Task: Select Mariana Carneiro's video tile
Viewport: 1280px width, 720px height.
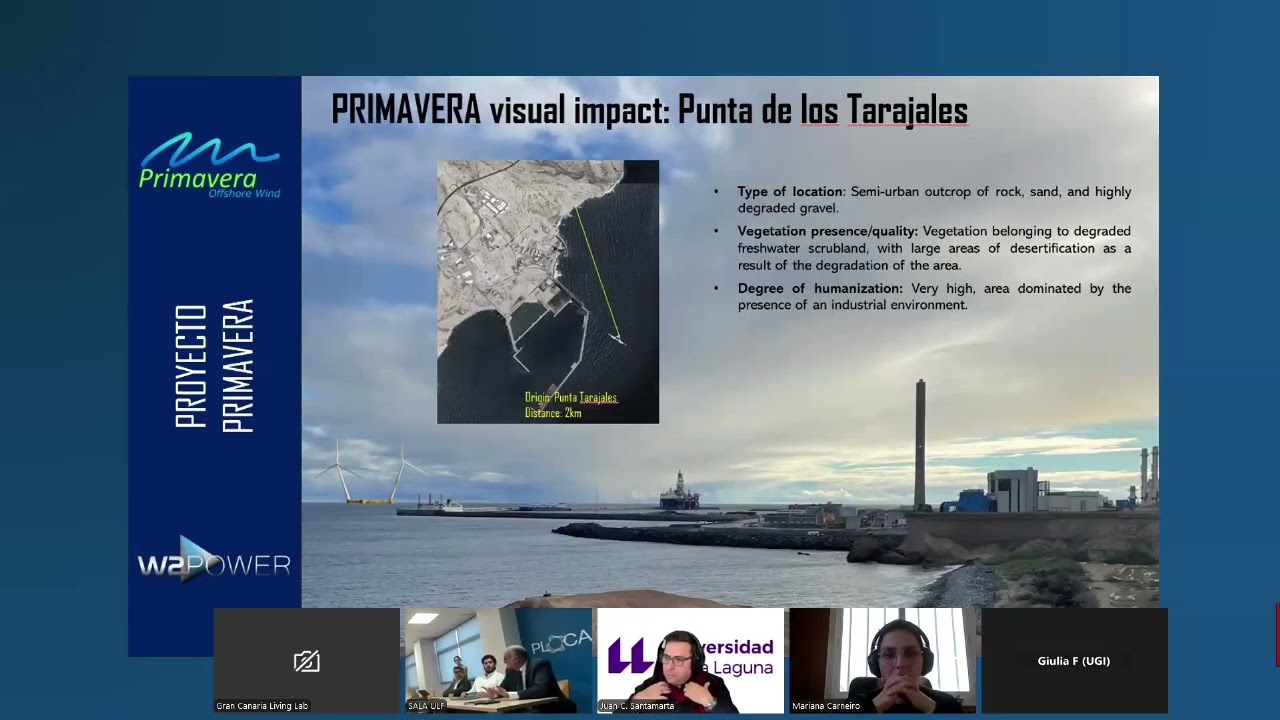Action: click(x=882, y=661)
